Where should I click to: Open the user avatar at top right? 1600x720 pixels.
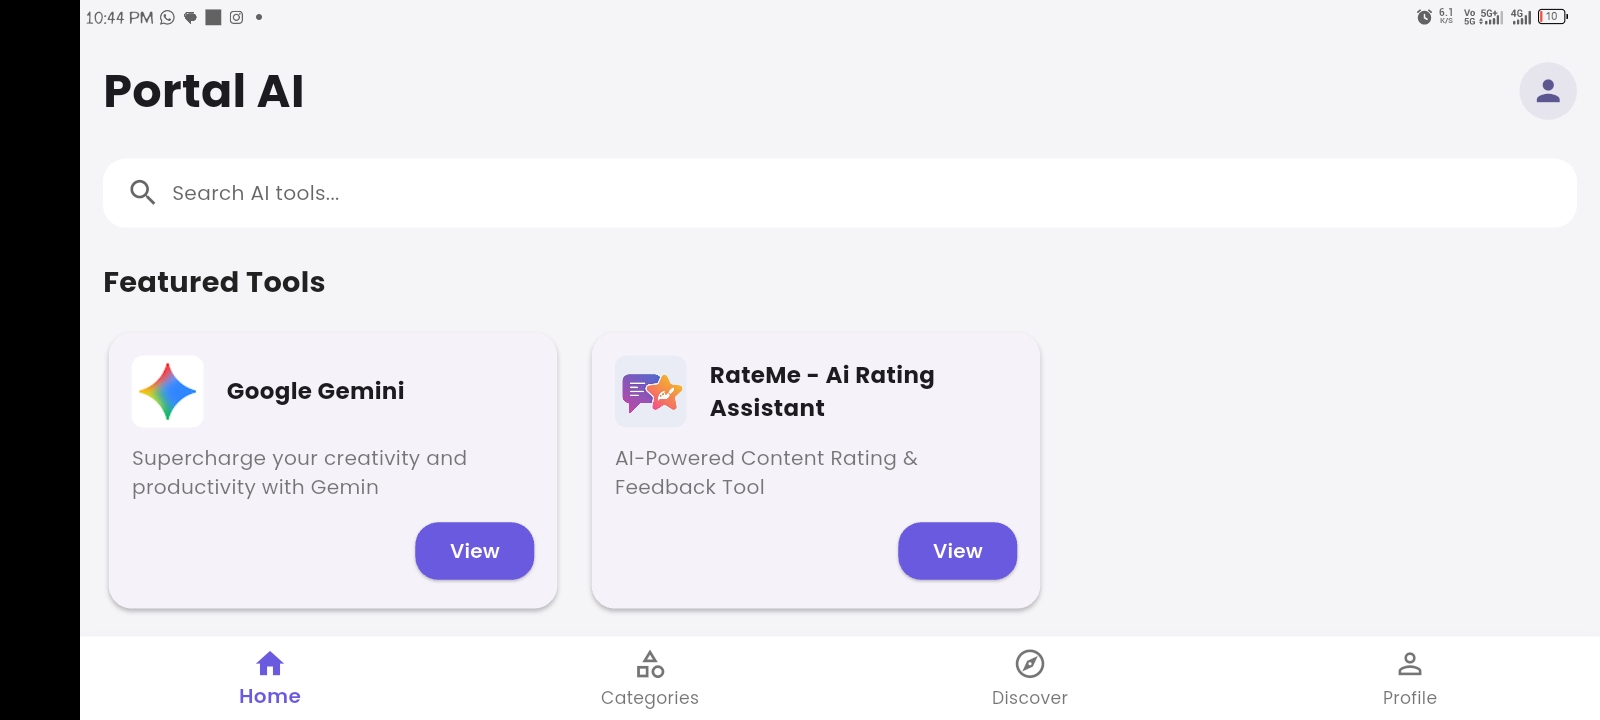(1548, 91)
